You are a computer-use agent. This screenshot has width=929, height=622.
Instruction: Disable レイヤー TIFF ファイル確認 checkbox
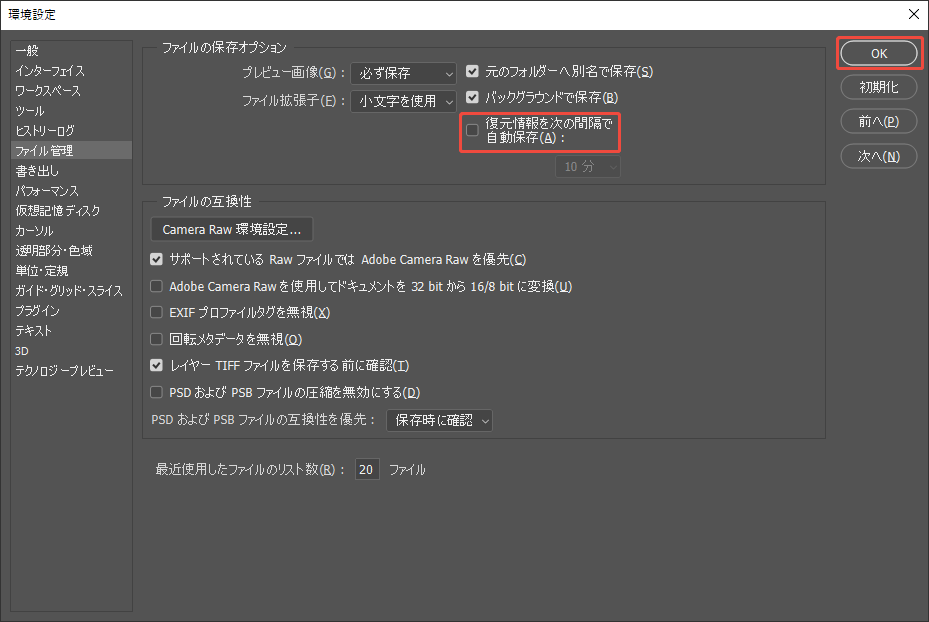(x=157, y=366)
